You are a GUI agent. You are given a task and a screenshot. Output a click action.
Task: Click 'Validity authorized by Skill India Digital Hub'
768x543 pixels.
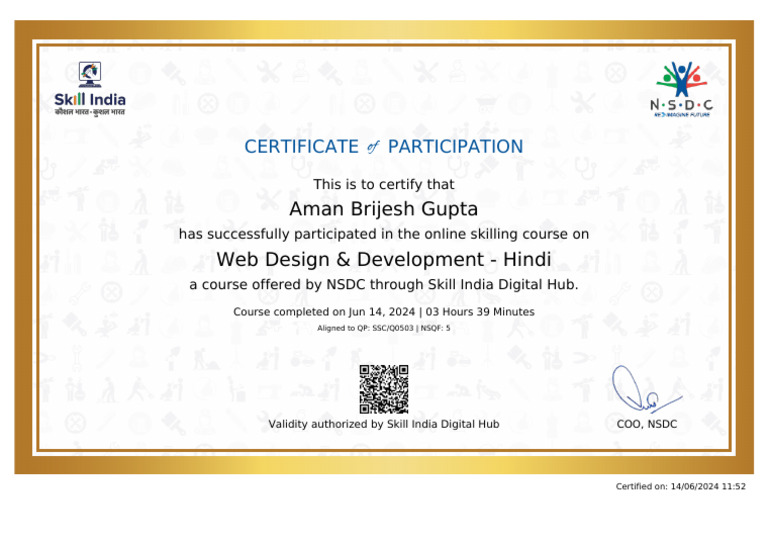(384, 424)
